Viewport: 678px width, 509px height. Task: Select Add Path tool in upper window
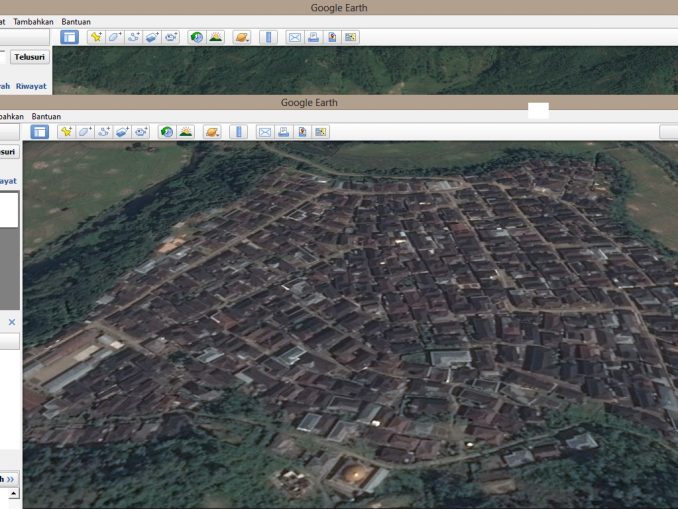(x=133, y=37)
